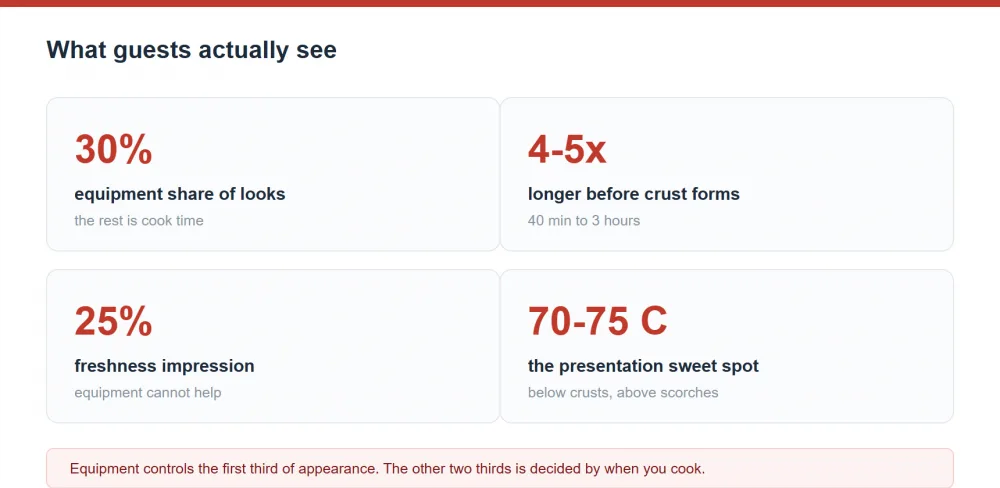Click the 'longer before crust forms' label

coord(634,194)
